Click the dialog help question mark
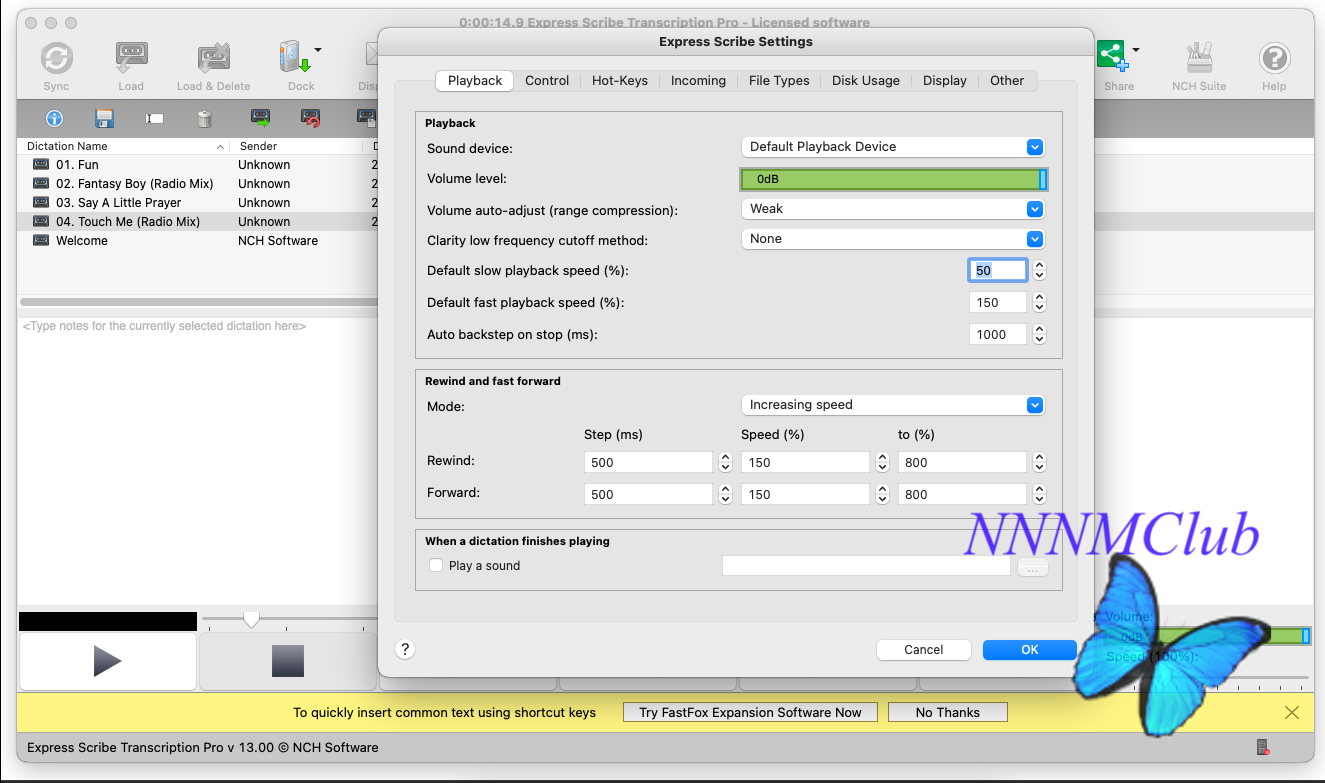 coord(405,649)
